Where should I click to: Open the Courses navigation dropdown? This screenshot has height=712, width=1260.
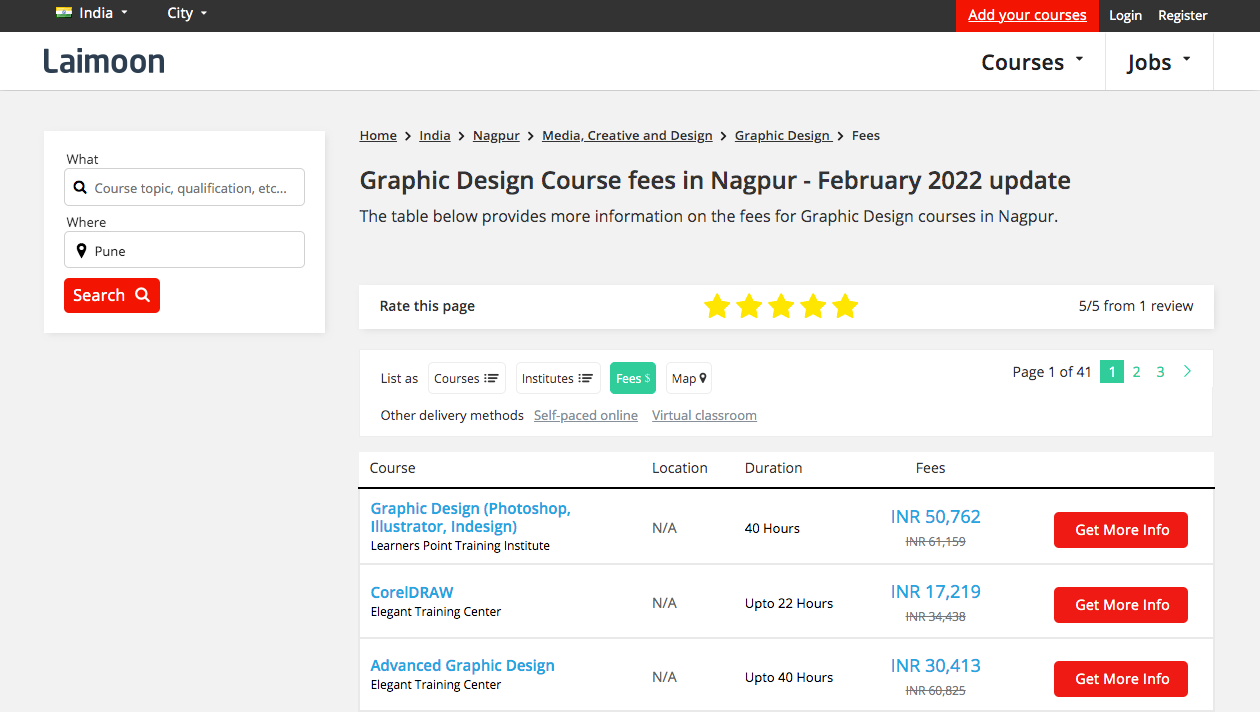pyautogui.click(x=1032, y=61)
